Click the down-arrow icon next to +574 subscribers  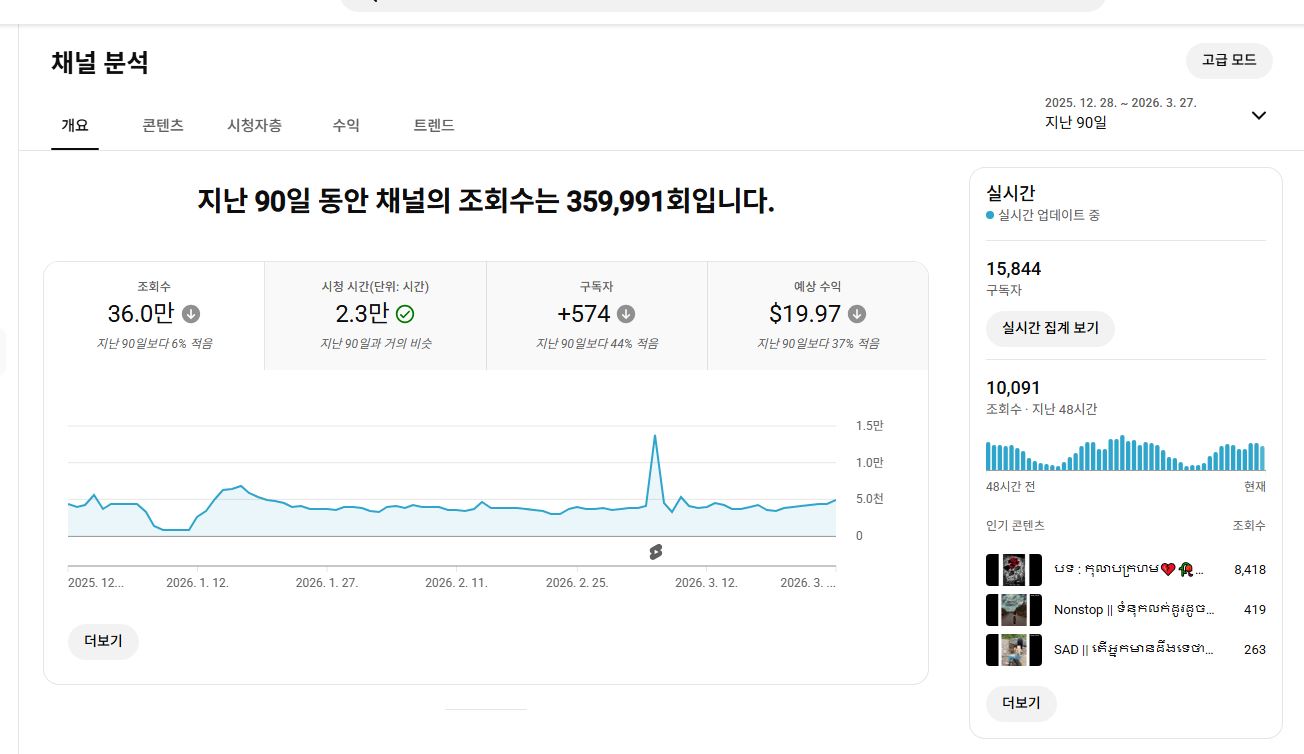click(x=626, y=314)
